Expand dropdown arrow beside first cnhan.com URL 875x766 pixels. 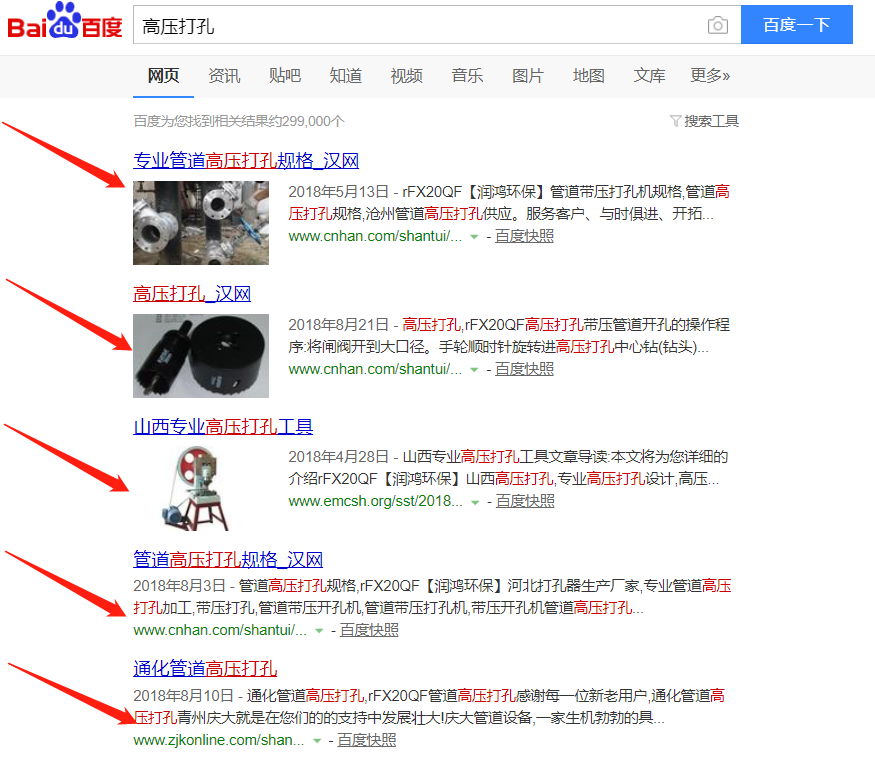[474, 236]
